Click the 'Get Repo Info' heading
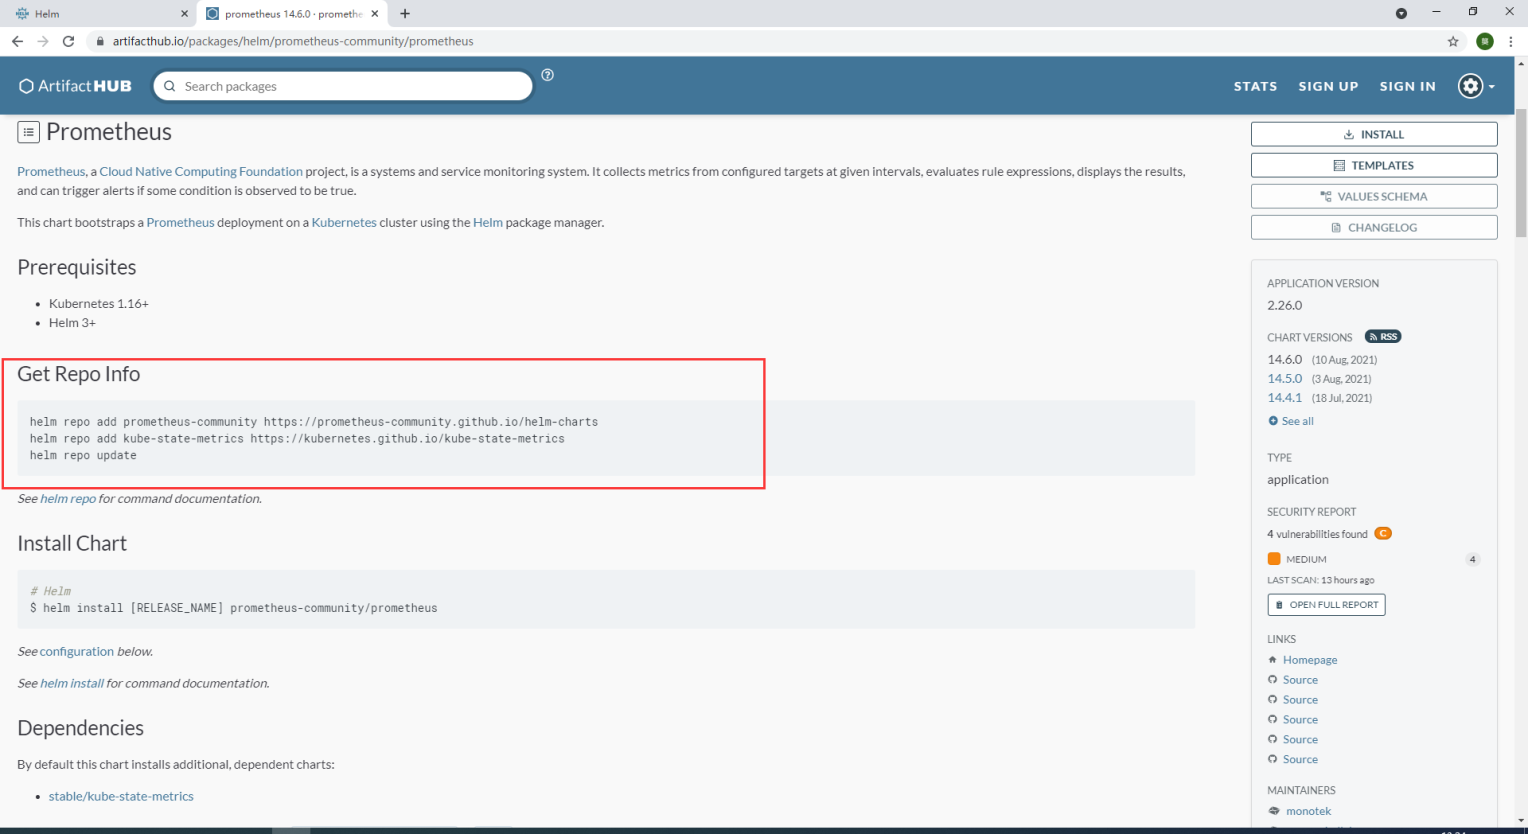This screenshot has height=834, width=1528. (78, 374)
